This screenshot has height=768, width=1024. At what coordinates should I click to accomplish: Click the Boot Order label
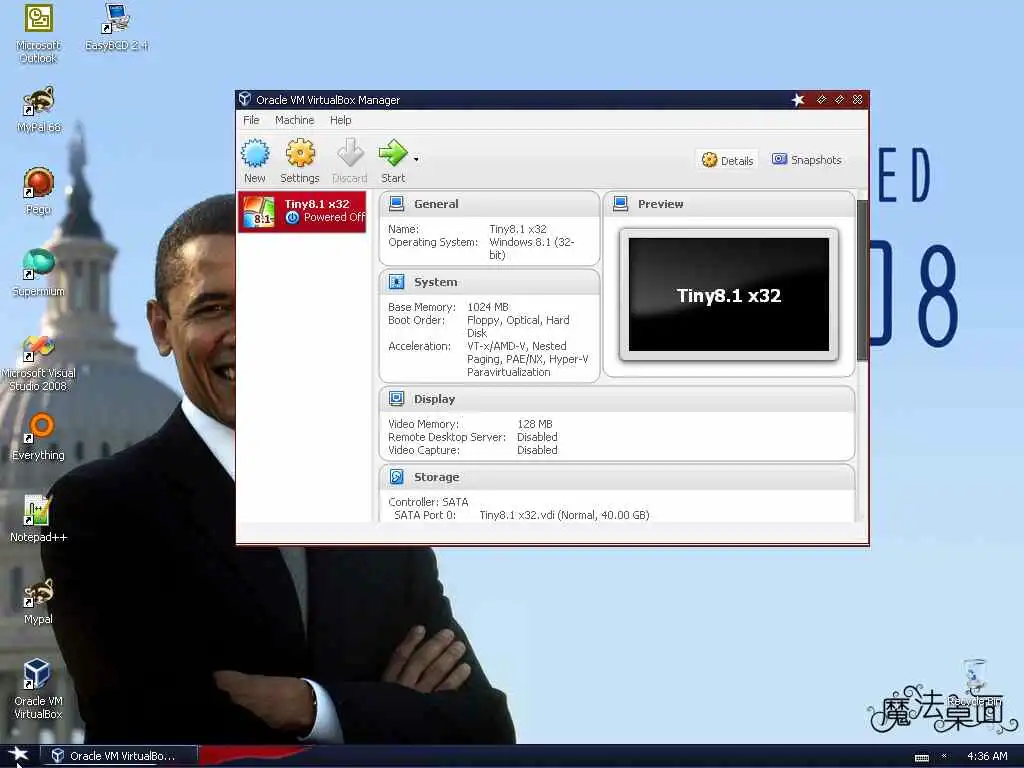pos(416,320)
